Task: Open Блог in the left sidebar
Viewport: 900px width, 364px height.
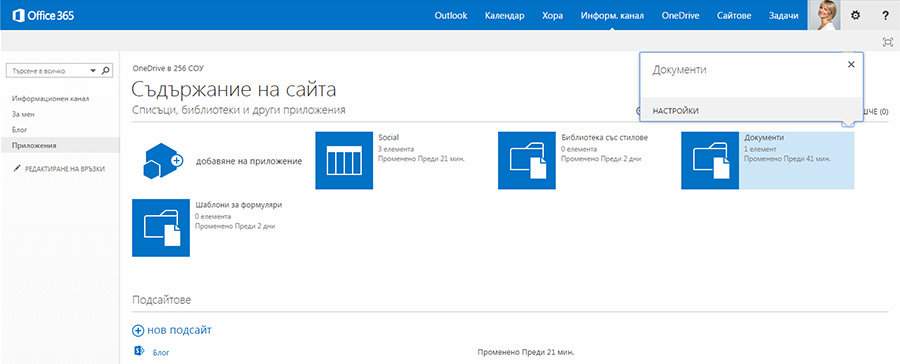Action: (x=20, y=130)
